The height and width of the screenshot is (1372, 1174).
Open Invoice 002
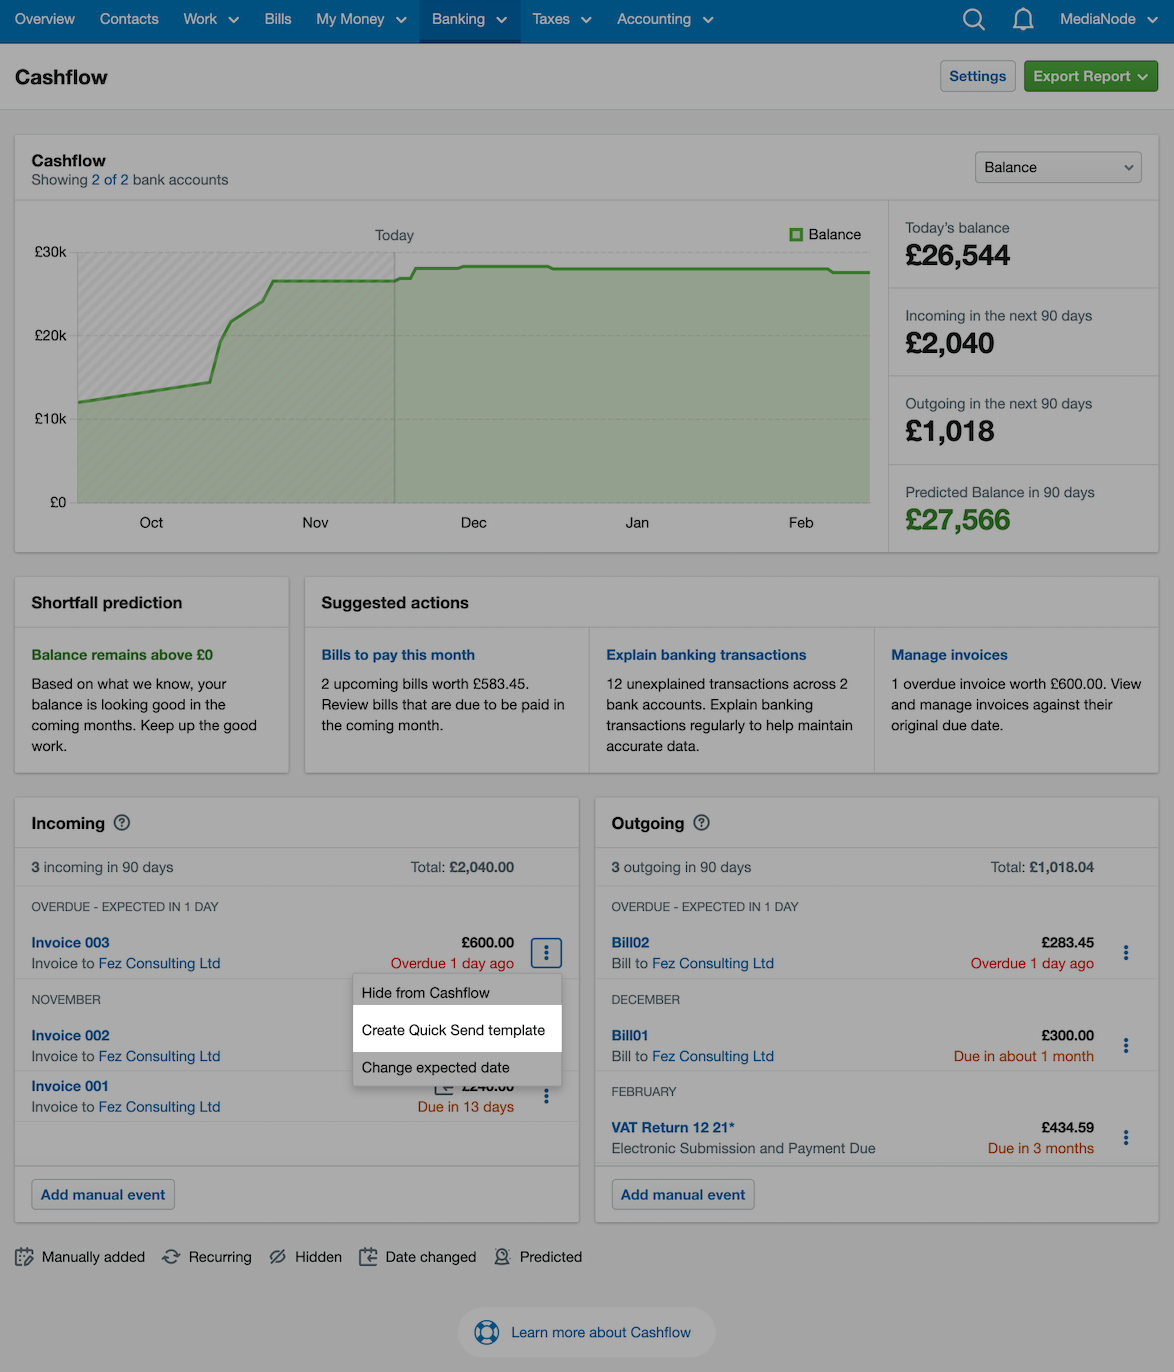70,1036
